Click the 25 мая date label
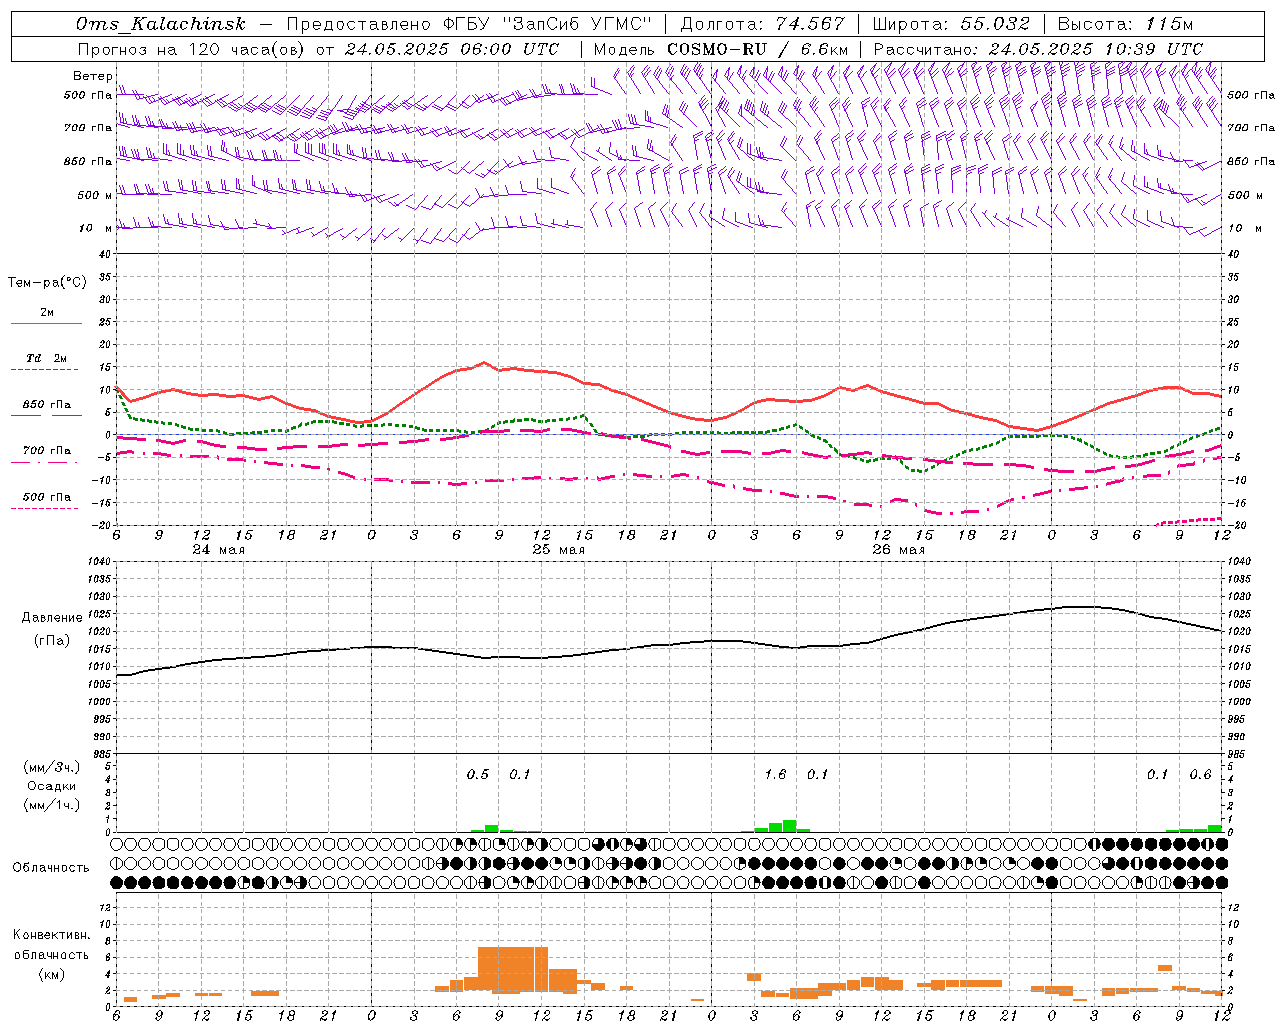1280x1024 pixels. click(x=558, y=550)
